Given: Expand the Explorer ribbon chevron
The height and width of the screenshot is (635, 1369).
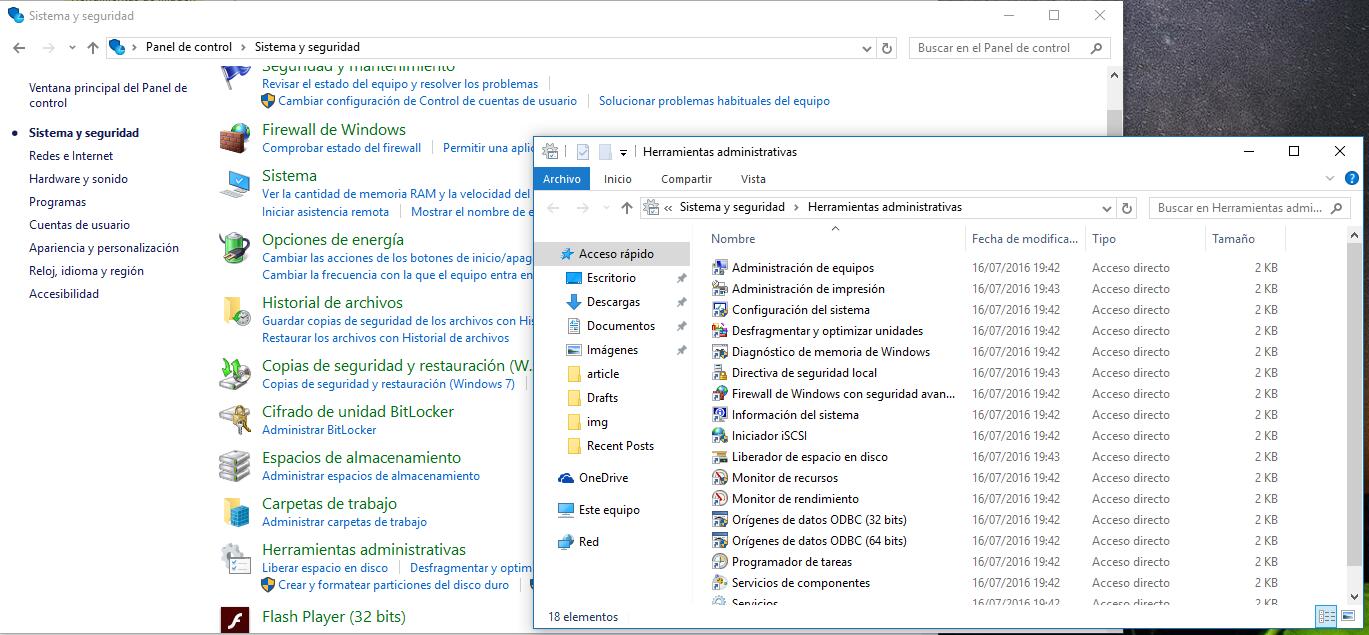Looking at the screenshot, I should [x=1330, y=179].
